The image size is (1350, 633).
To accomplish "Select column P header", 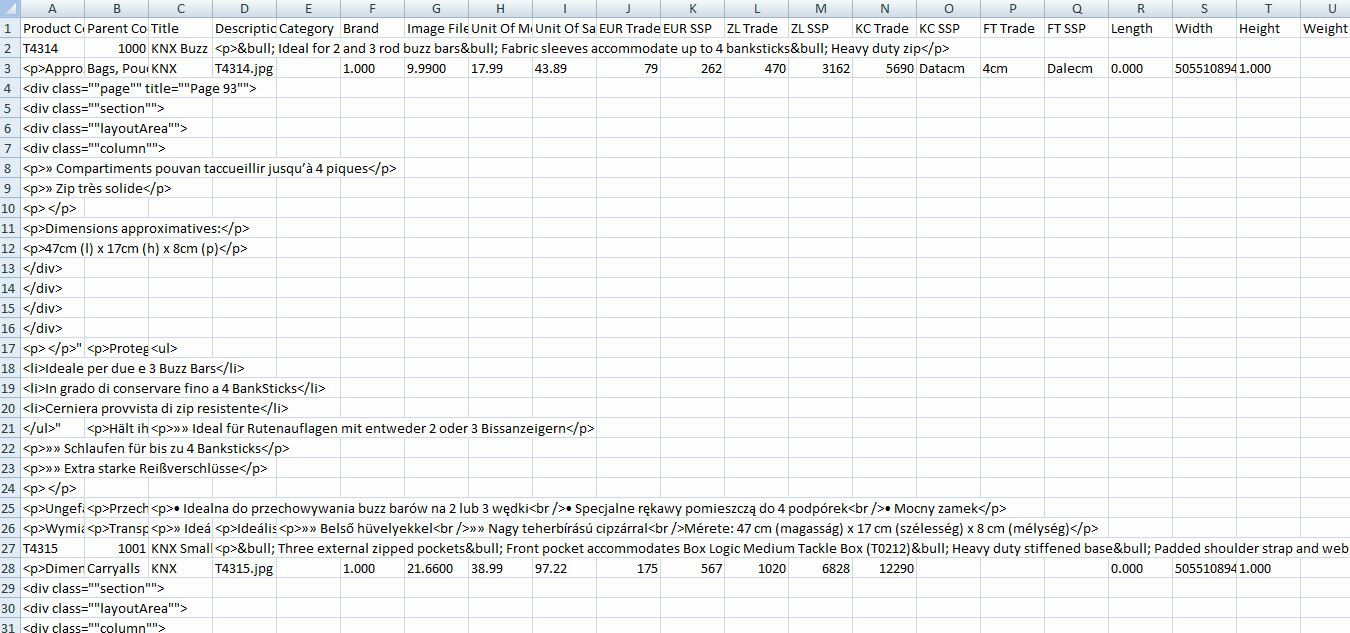I will pyautogui.click(x=1012, y=9).
